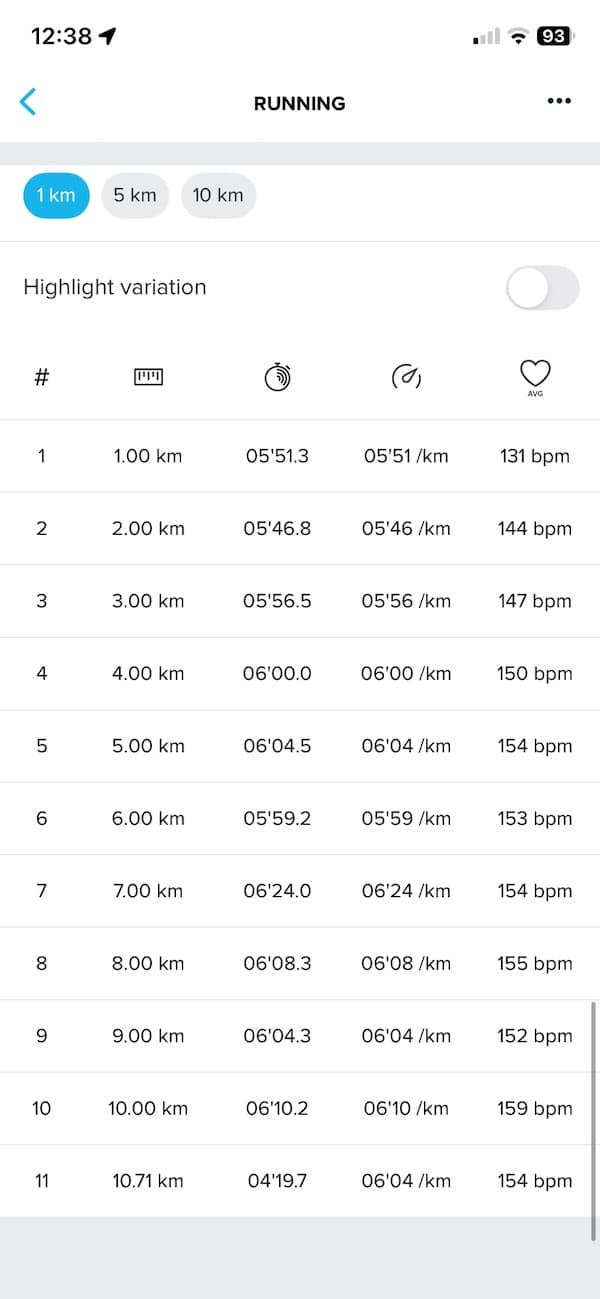Screen dimensions: 600x1299
Task: Tap the location arrow in status bar
Action: click(x=108, y=36)
